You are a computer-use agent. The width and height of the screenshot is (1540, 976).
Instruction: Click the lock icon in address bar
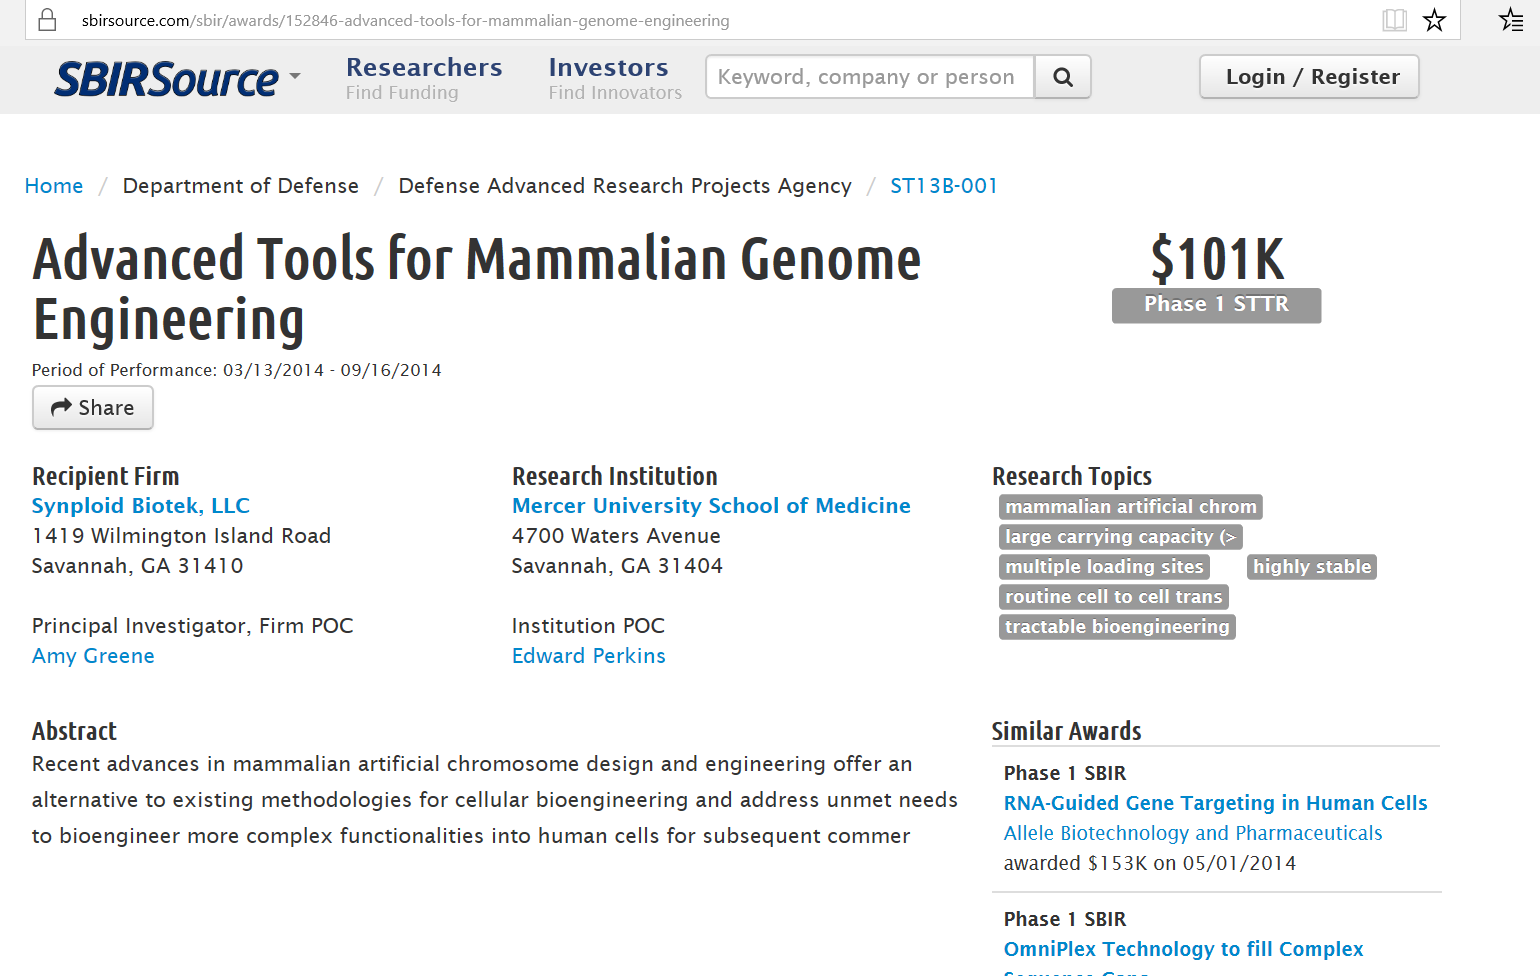(47, 20)
